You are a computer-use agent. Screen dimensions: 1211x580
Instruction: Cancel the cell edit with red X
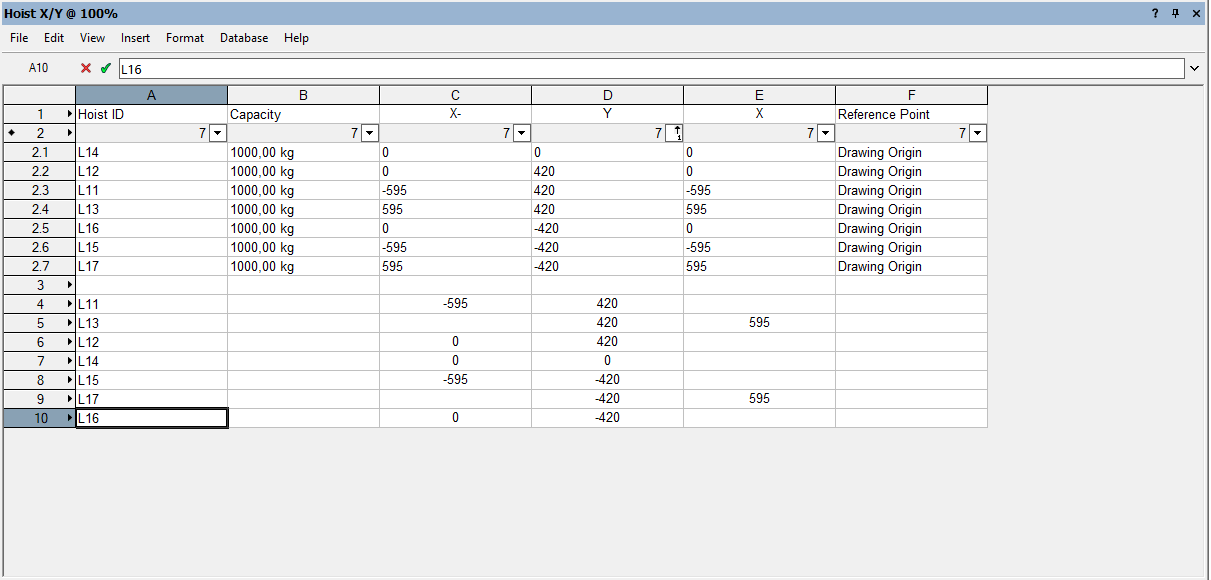86,68
